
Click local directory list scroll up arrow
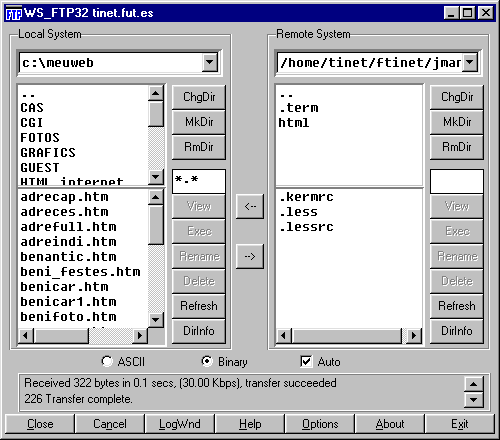click(155, 93)
